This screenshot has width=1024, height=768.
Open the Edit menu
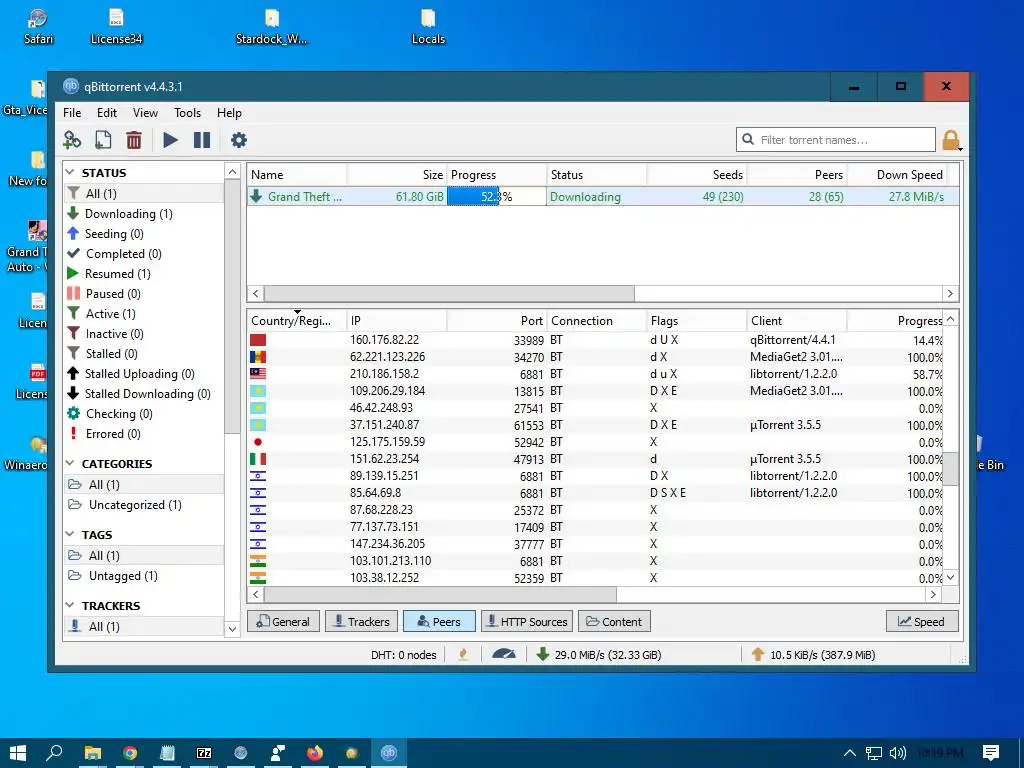point(106,113)
